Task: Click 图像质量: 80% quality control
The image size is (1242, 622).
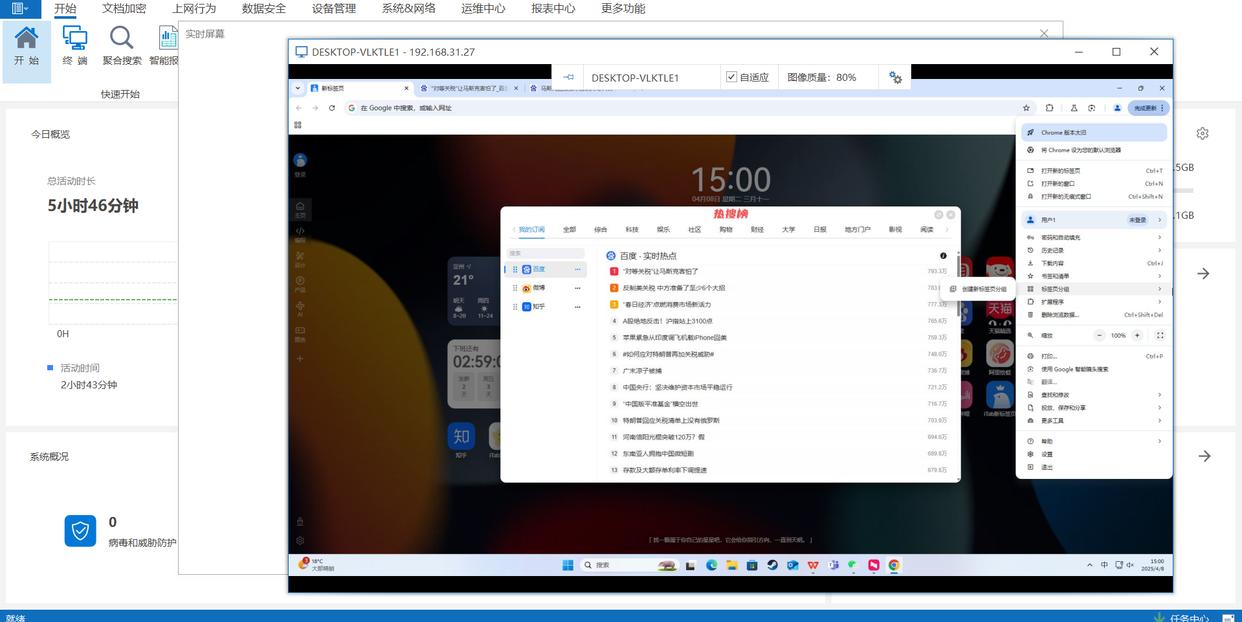Action: pos(821,77)
